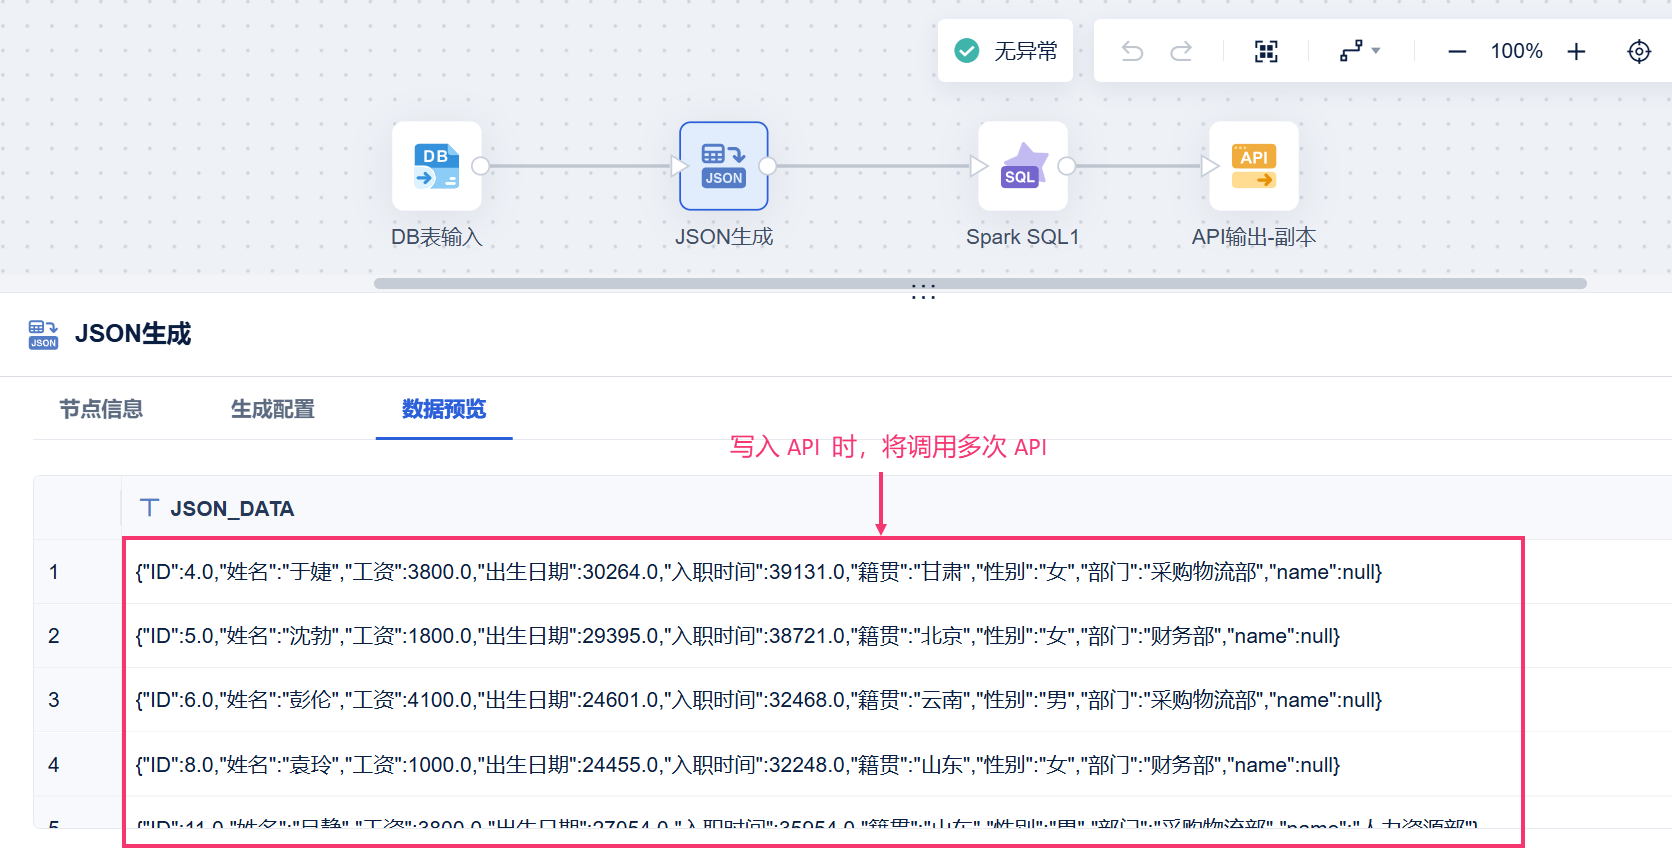Switch to the 节点信息 tab
The width and height of the screenshot is (1672, 854).
click(x=101, y=409)
